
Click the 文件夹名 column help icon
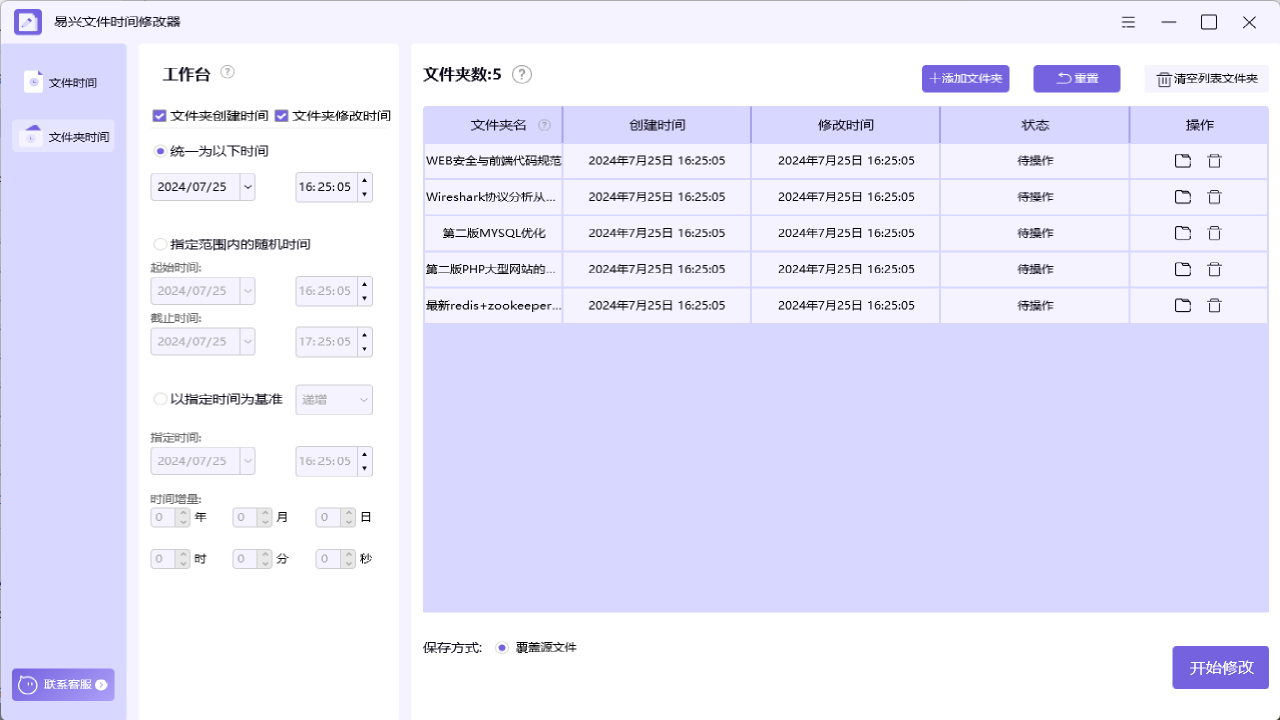545,125
